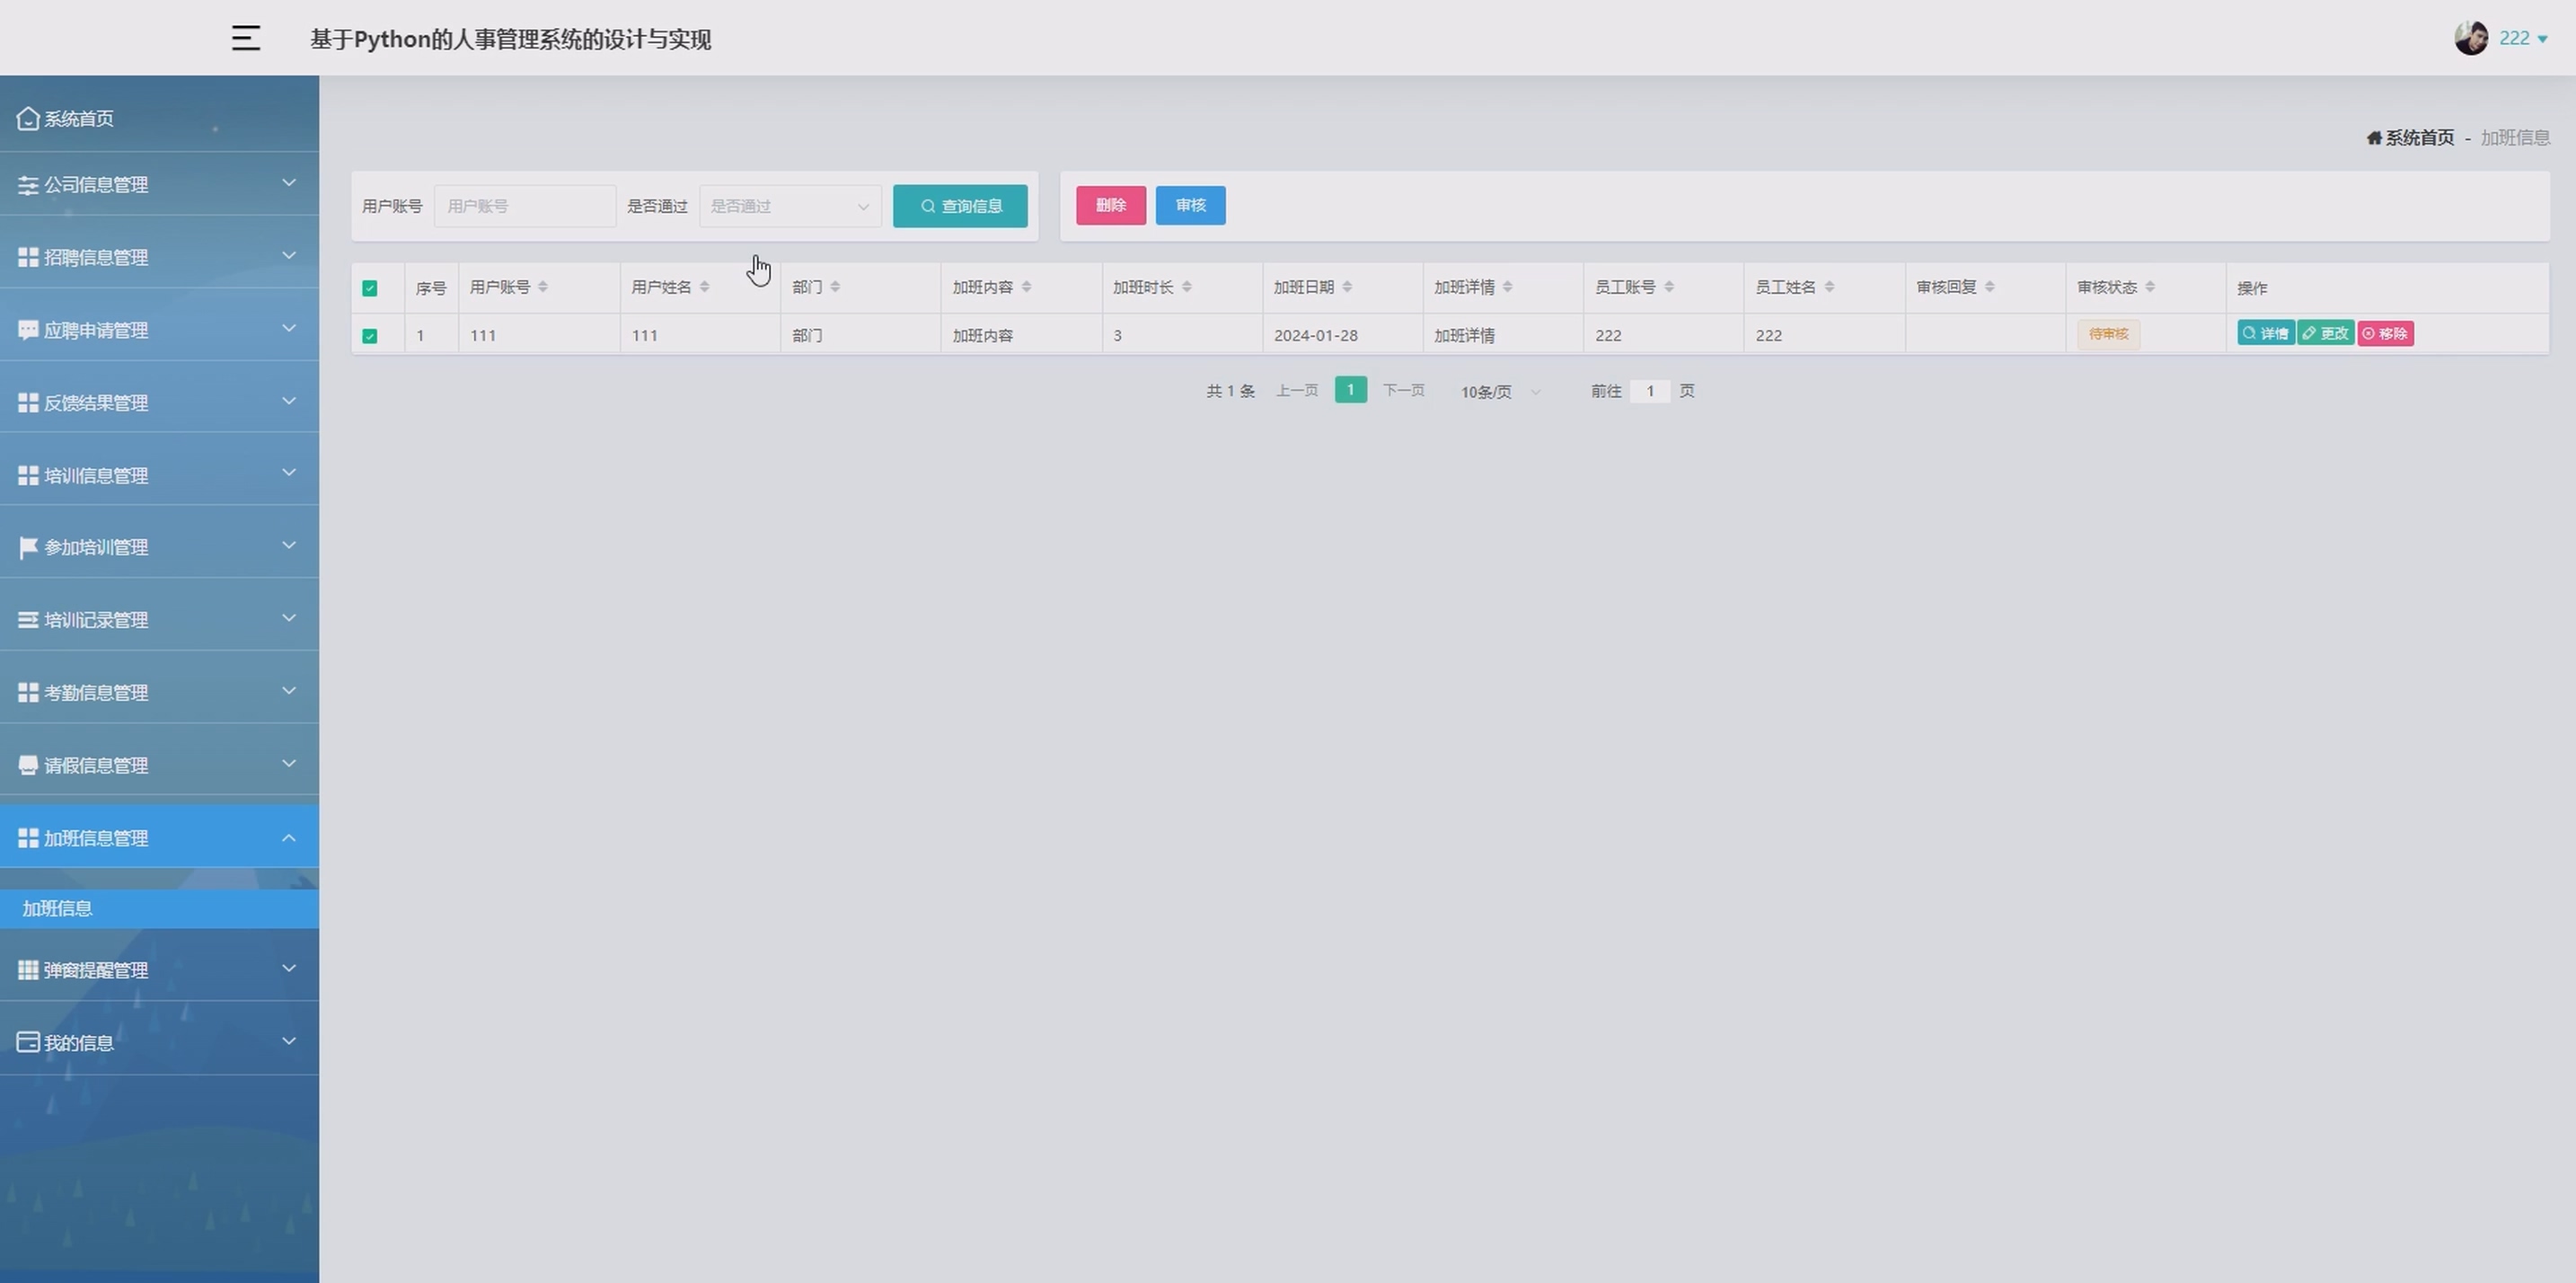Click the 公司信息管理 sliders icon

point(28,185)
